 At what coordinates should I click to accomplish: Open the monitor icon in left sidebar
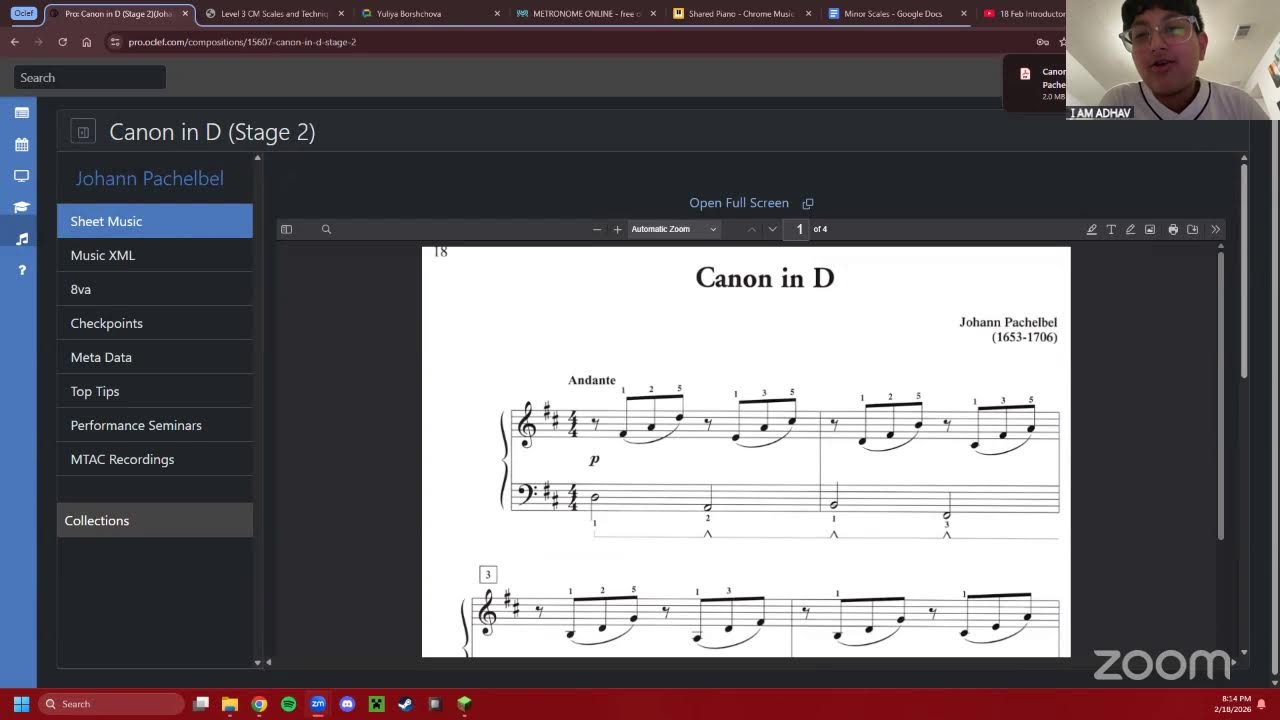pyautogui.click(x=21, y=175)
